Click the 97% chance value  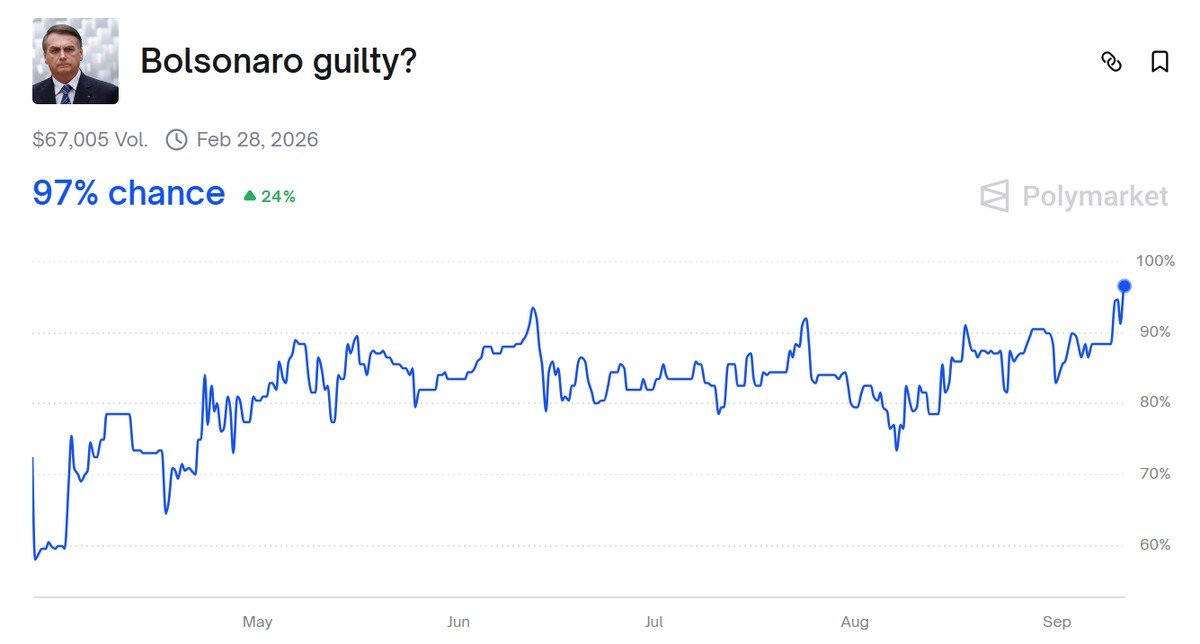click(129, 193)
